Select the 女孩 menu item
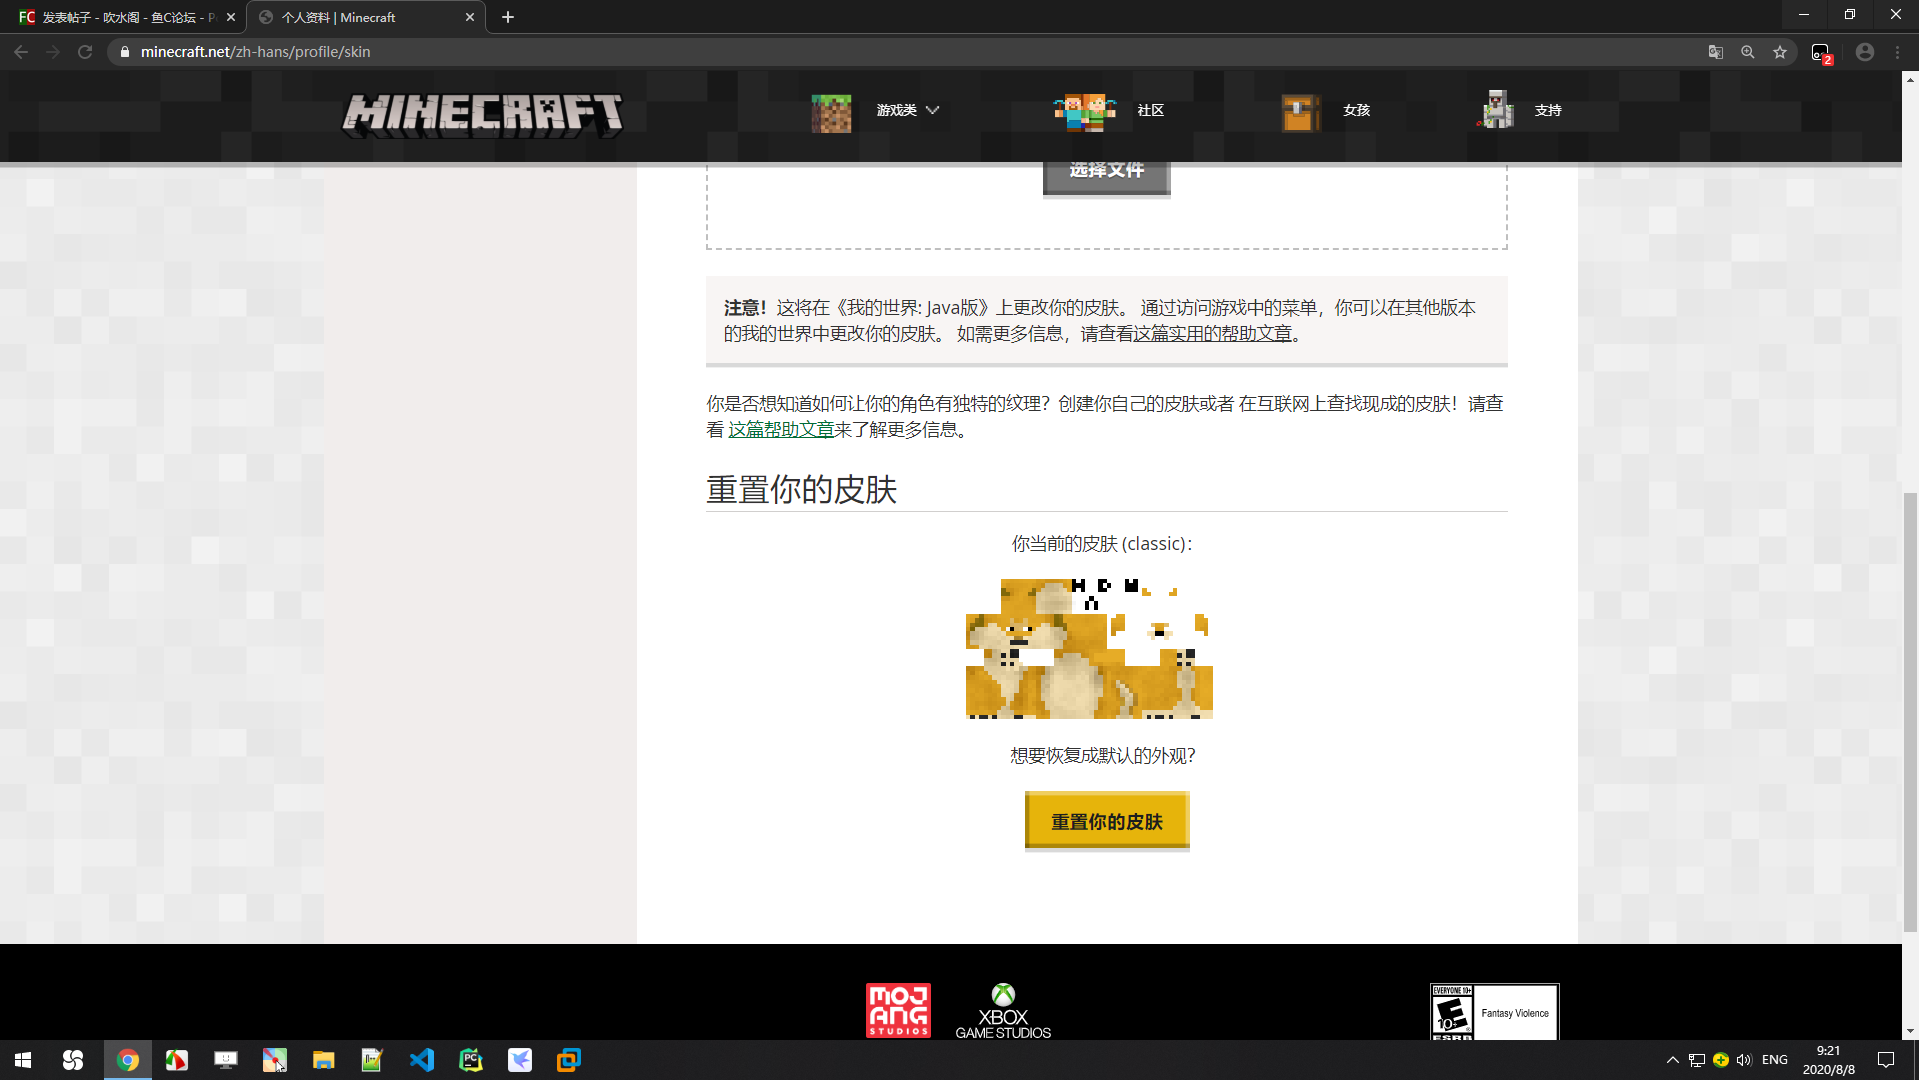 [1356, 110]
